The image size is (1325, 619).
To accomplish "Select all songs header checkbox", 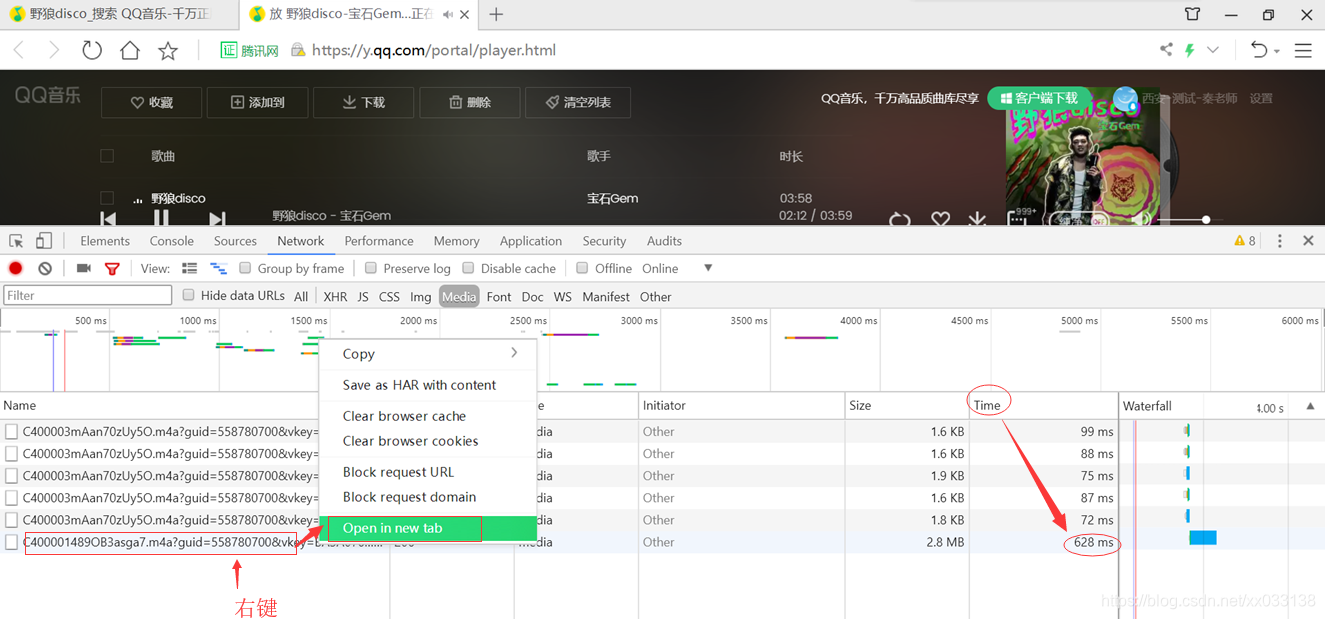I will pyautogui.click(x=107, y=156).
